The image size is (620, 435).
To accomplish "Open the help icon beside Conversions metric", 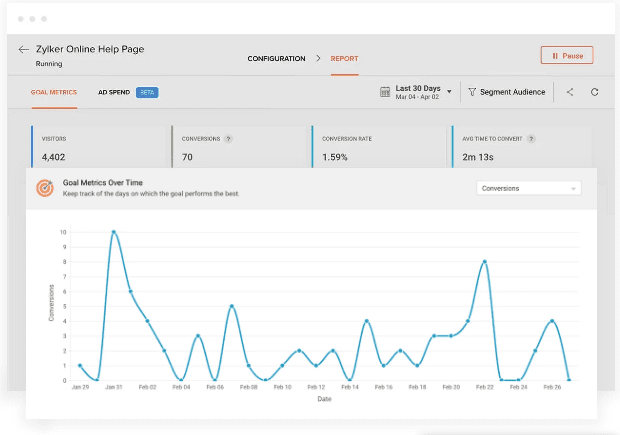I will pyautogui.click(x=229, y=139).
